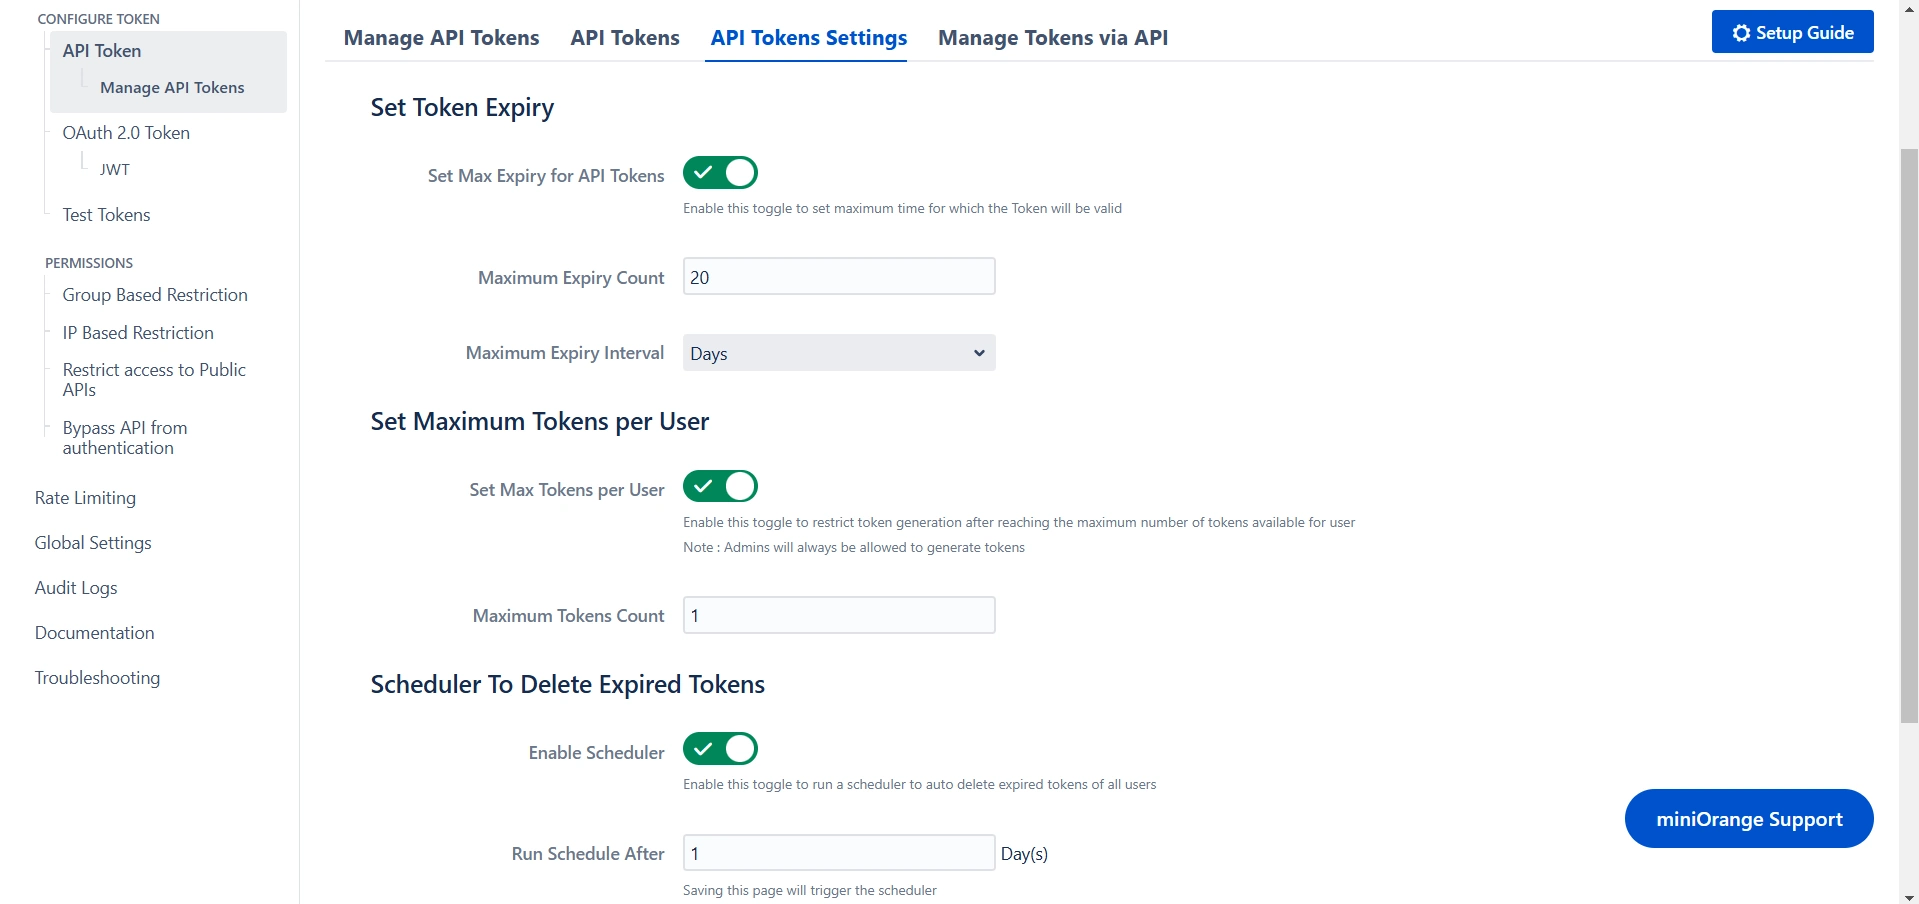Open Global Settings from the sidebar
Screen dimensions: 1919x904
click(x=92, y=542)
